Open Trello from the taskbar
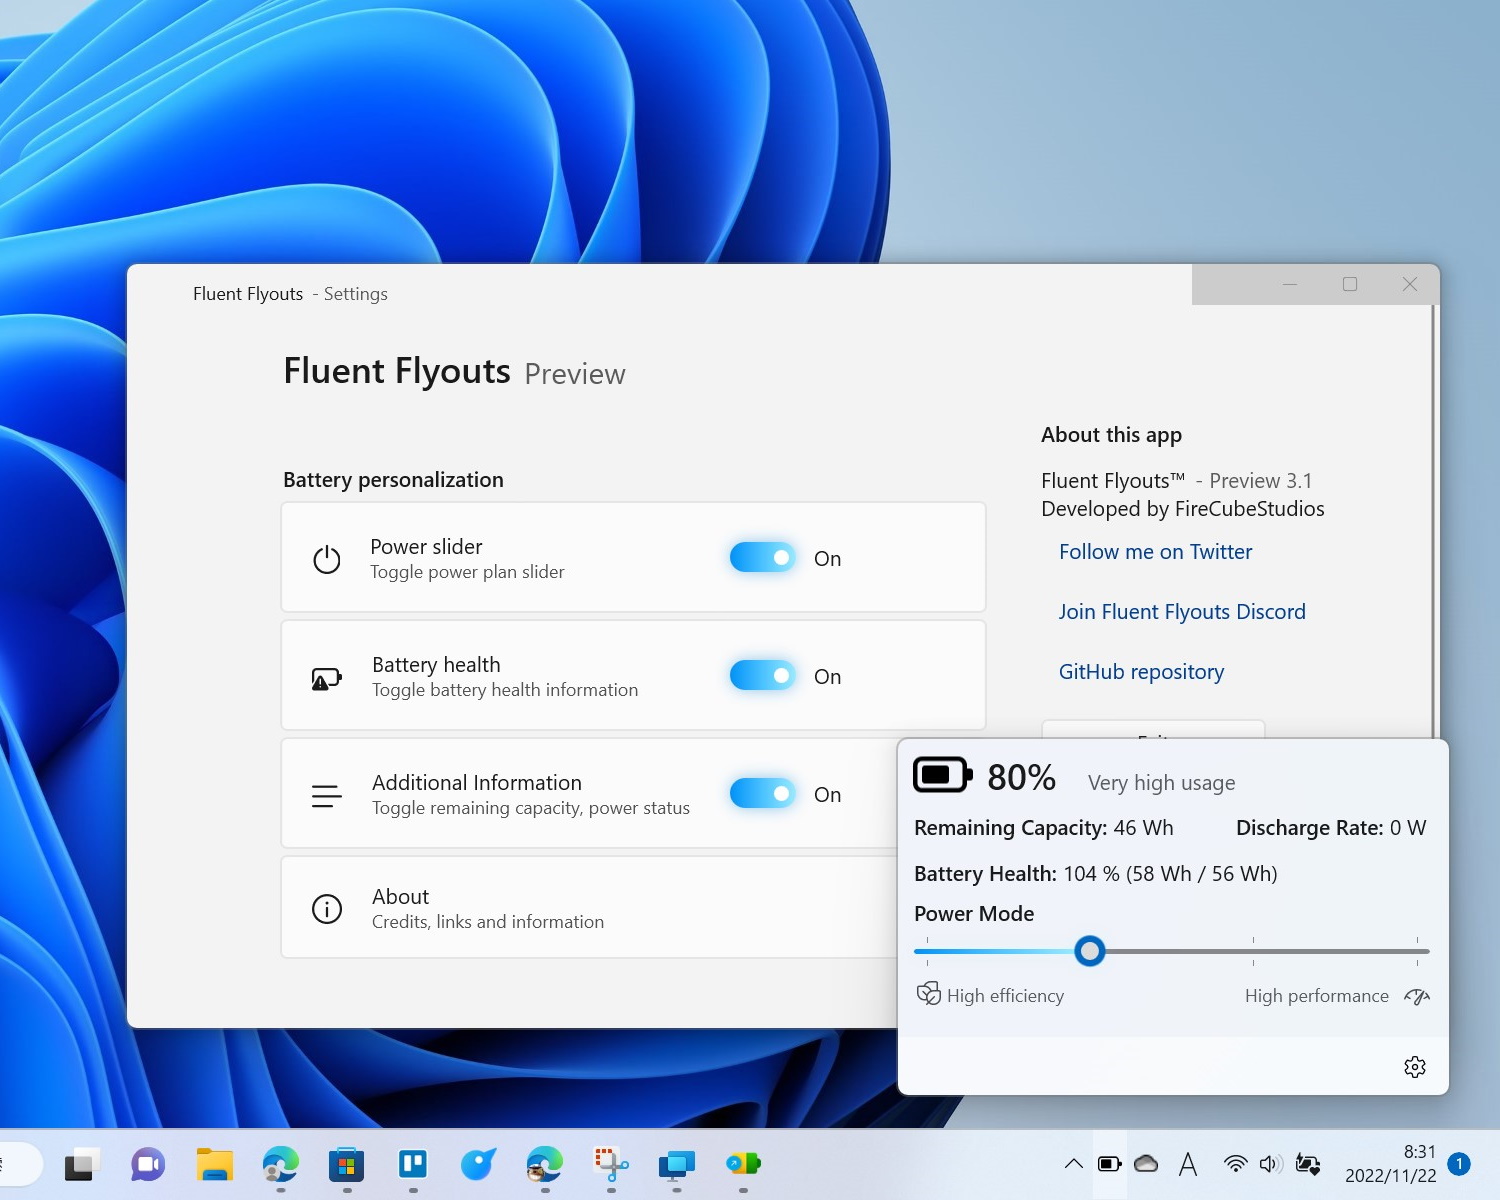 coord(413,1164)
